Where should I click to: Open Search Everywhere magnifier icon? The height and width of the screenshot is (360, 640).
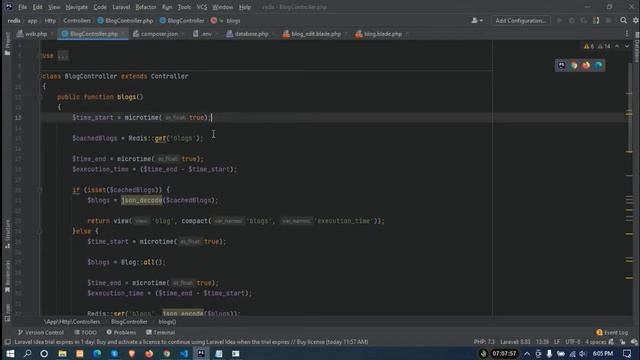pyautogui.click(x=623, y=20)
